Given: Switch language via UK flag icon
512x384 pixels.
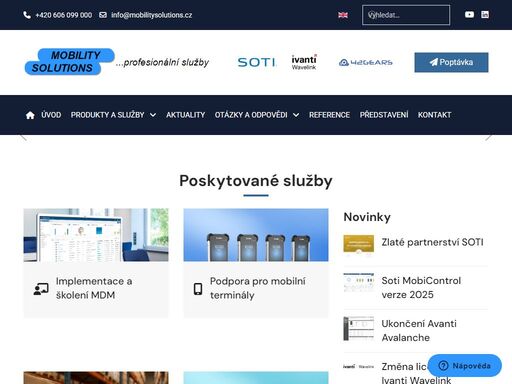Looking at the screenshot, I should (x=343, y=15).
